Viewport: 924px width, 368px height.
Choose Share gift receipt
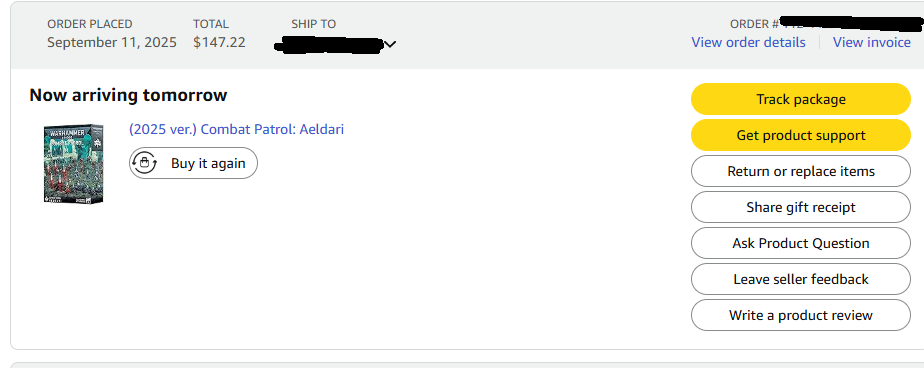(801, 207)
